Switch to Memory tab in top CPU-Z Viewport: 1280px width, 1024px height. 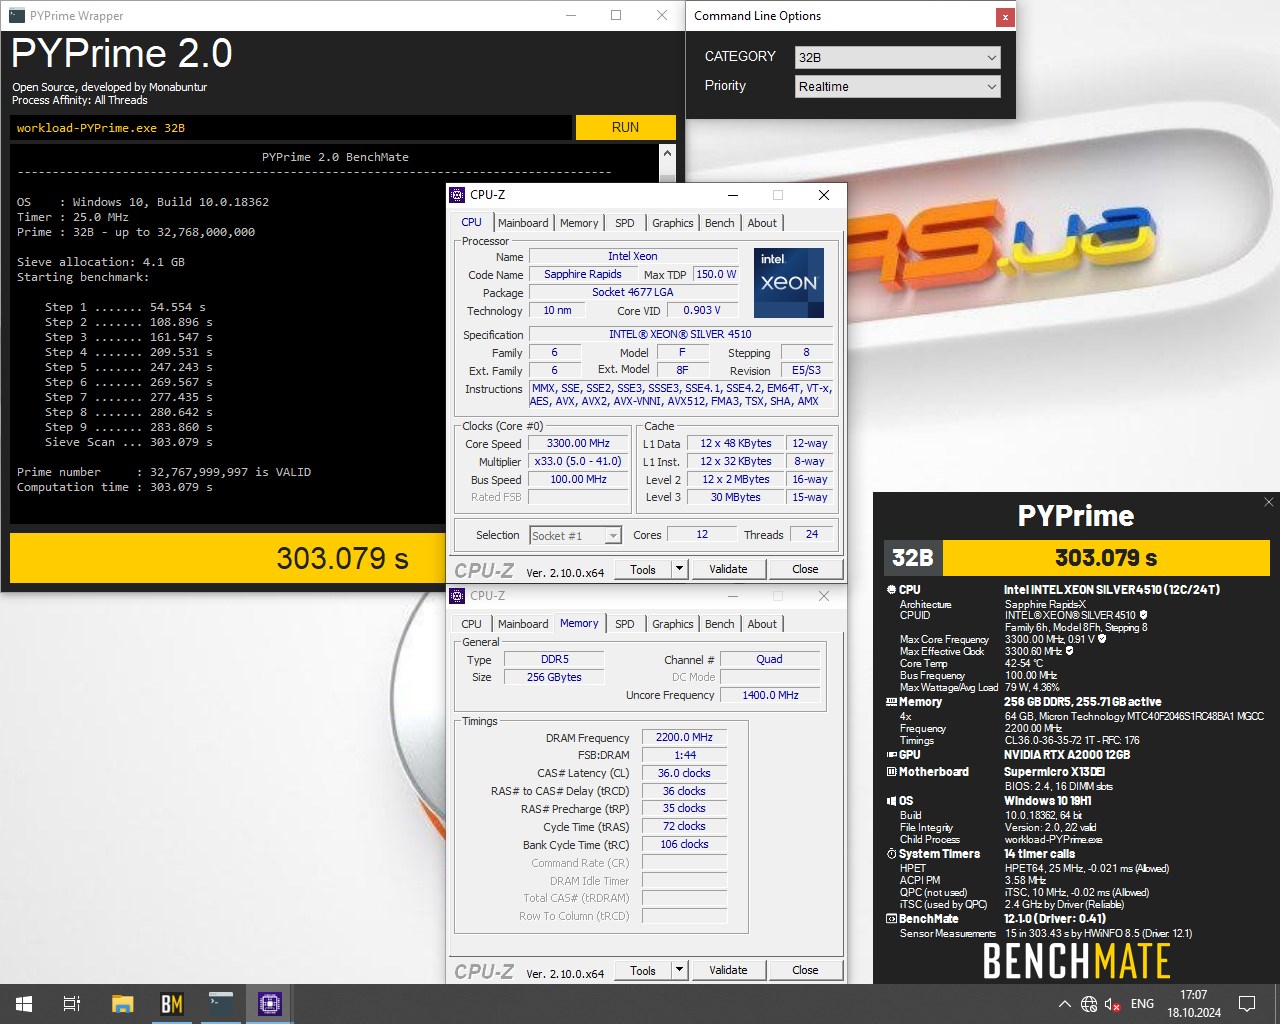pos(579,223)
